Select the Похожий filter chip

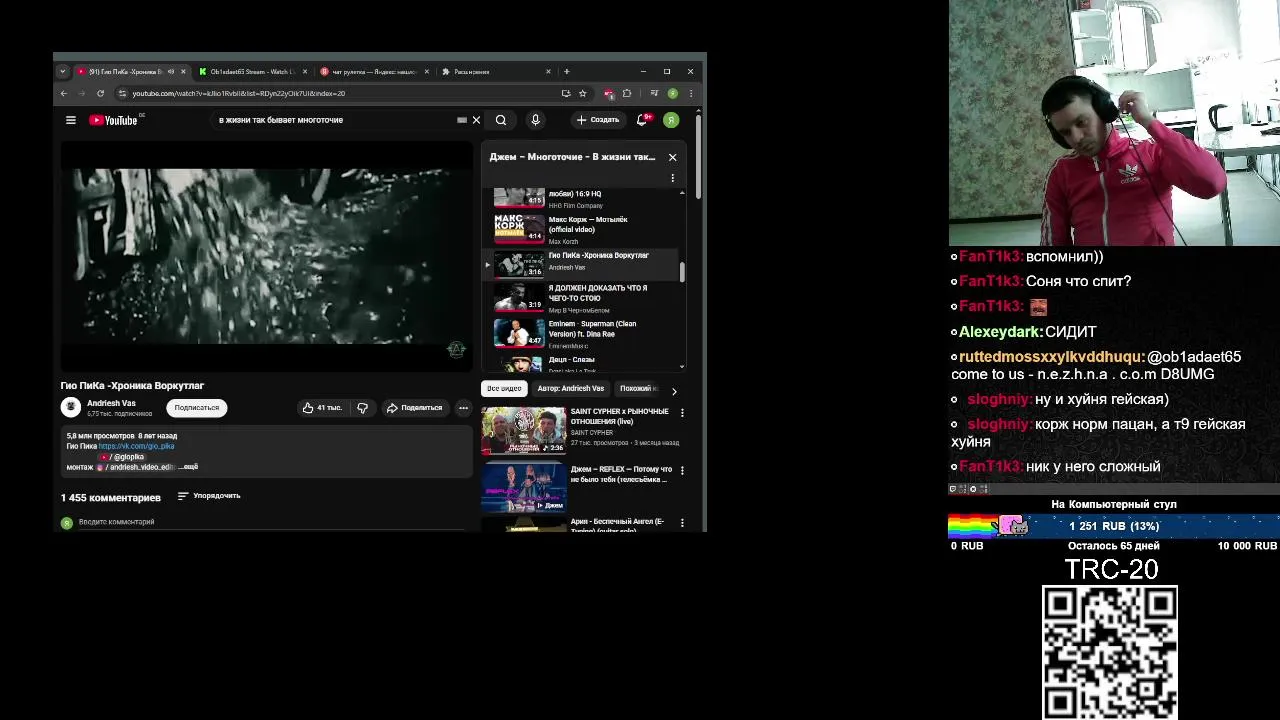[636, 389]
